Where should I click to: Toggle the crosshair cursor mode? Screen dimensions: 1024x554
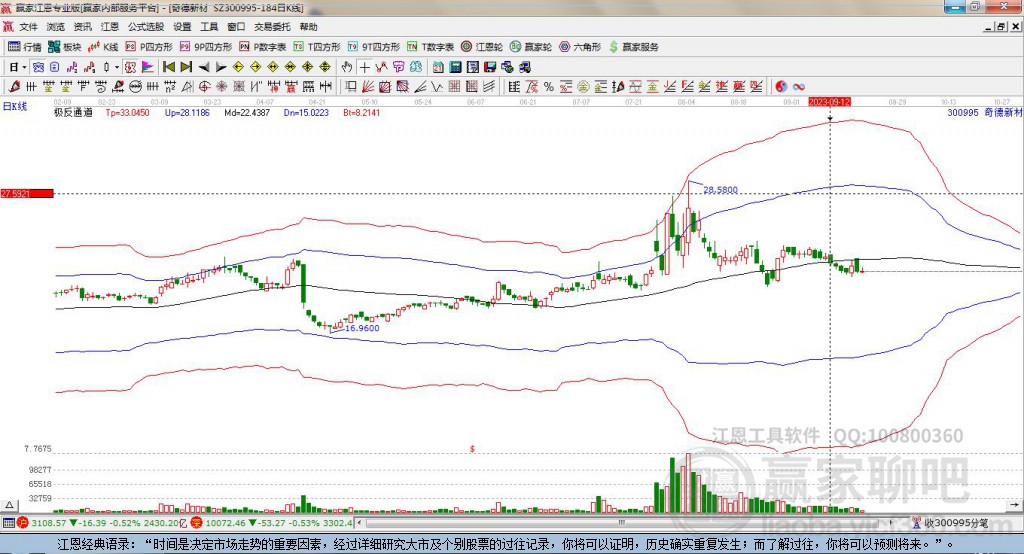364,67
